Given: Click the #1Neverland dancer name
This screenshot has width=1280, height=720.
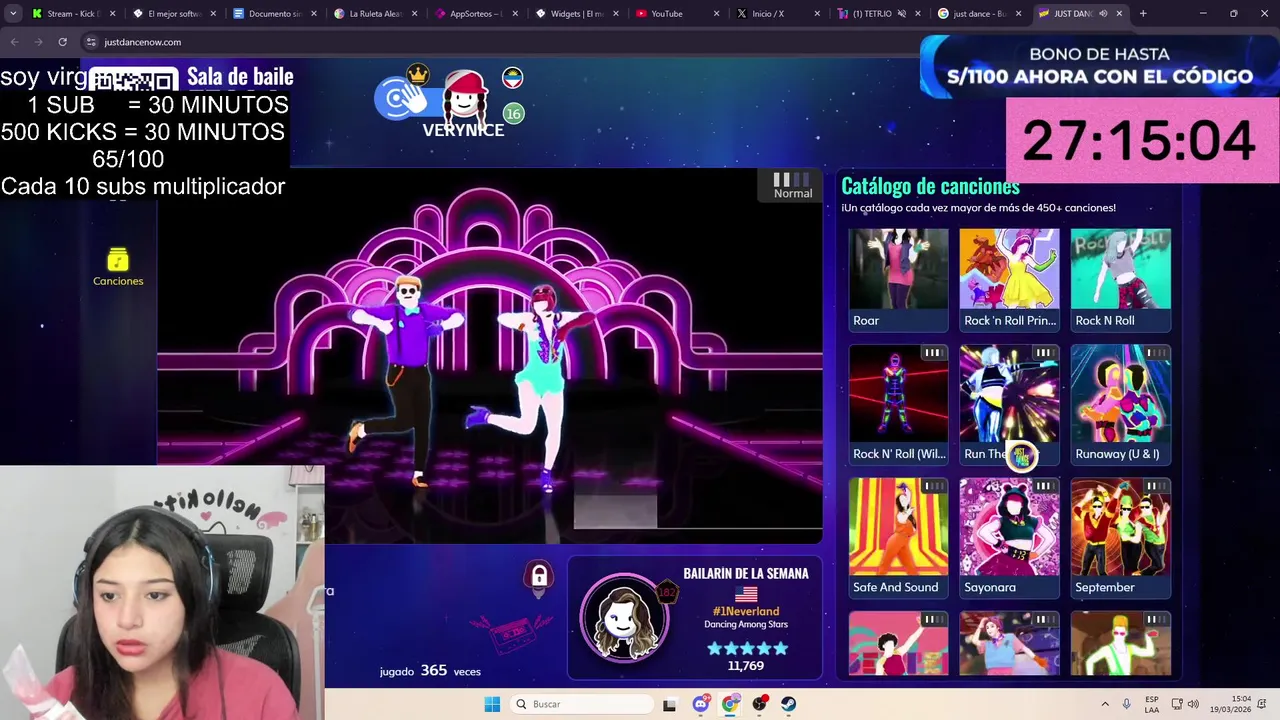Looking at the screenshot, I should coord(746,611).
